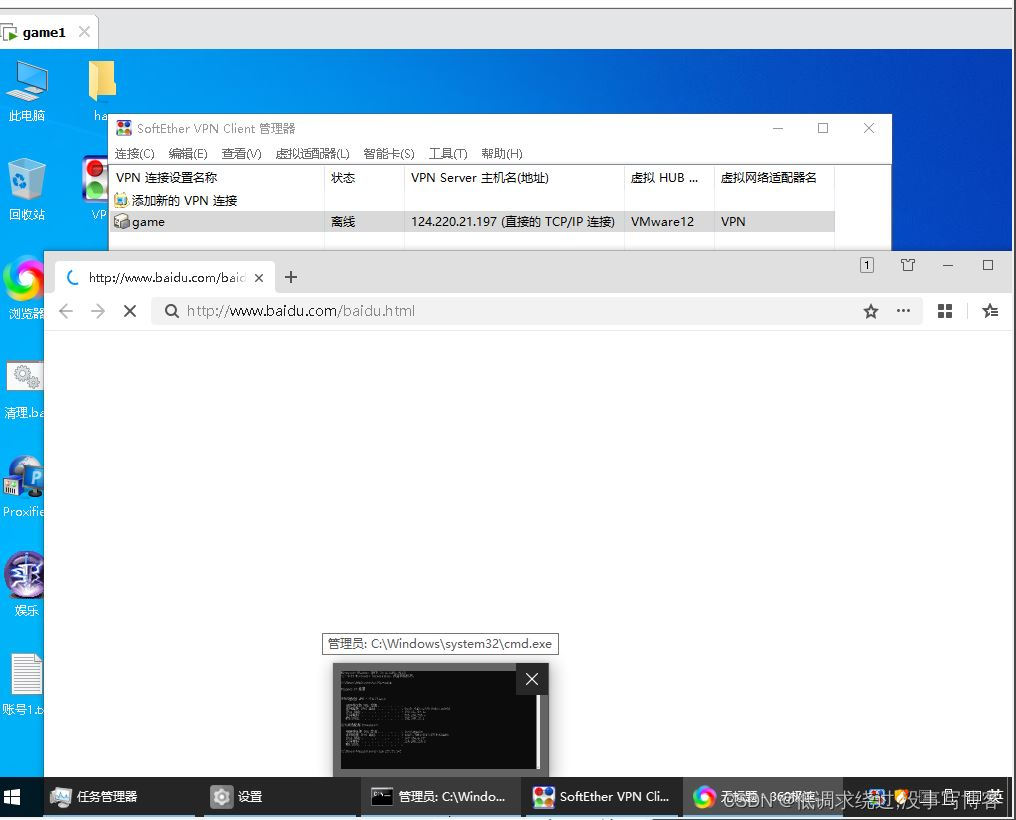Open the 查看(V) menu
The width and height of the screenshot is (1016, 820).
241,154
